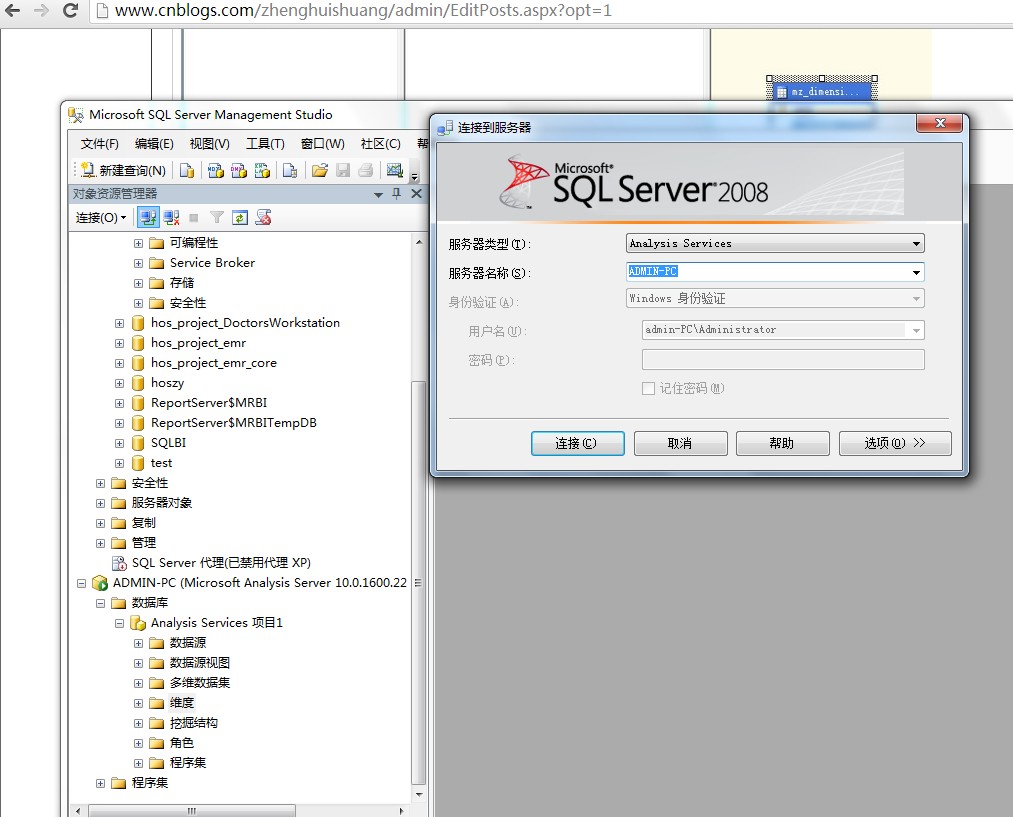Select the 角色 folder

182,743
